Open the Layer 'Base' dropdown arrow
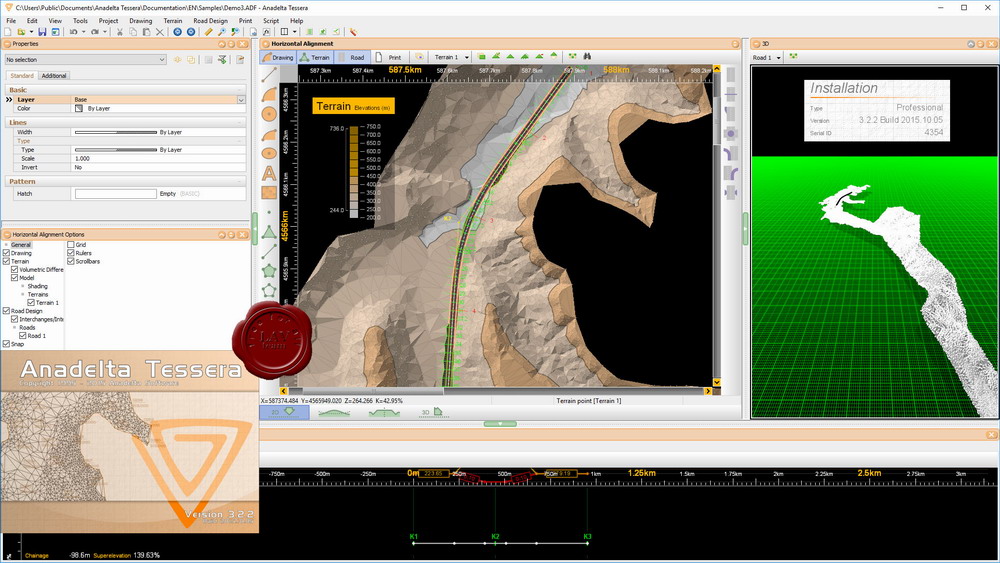 tap(241, 100)
